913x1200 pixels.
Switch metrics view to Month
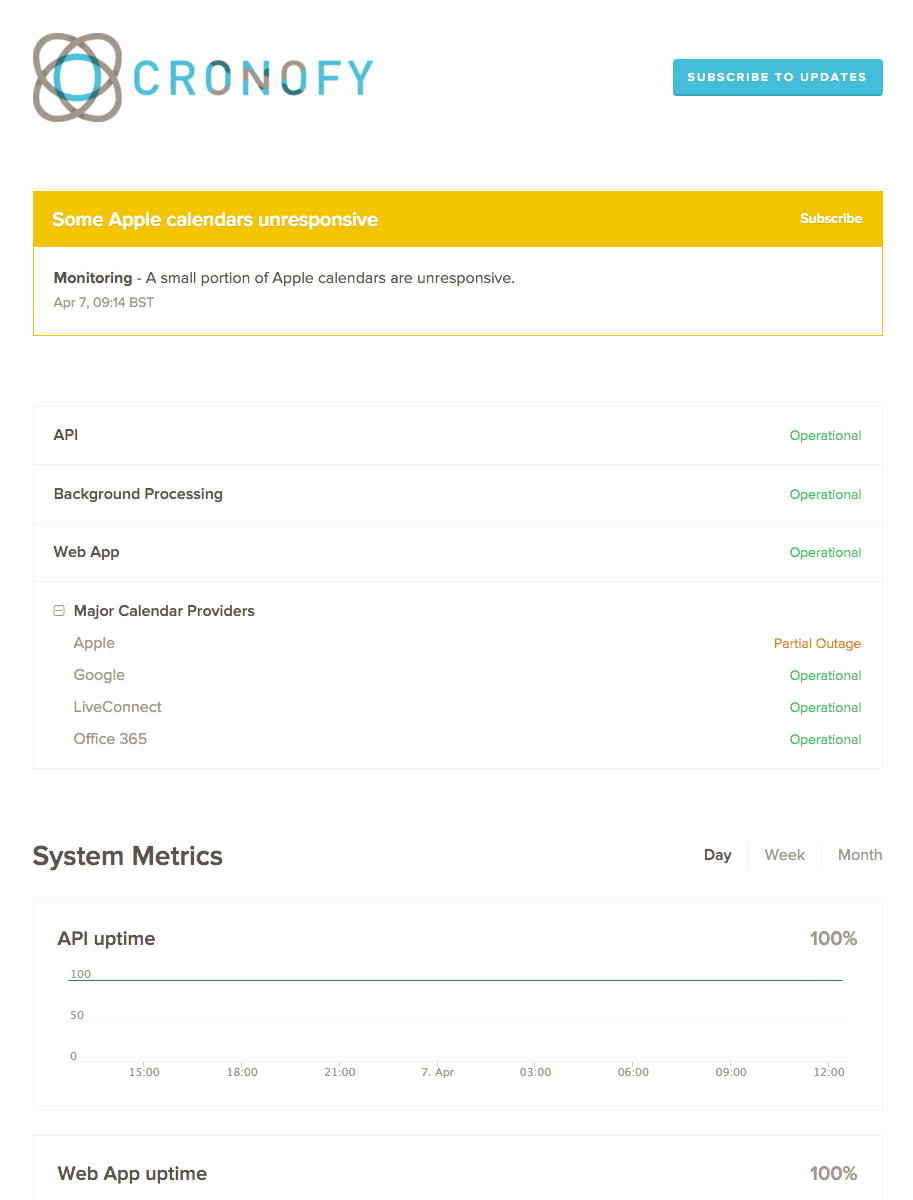pos(859,855)
